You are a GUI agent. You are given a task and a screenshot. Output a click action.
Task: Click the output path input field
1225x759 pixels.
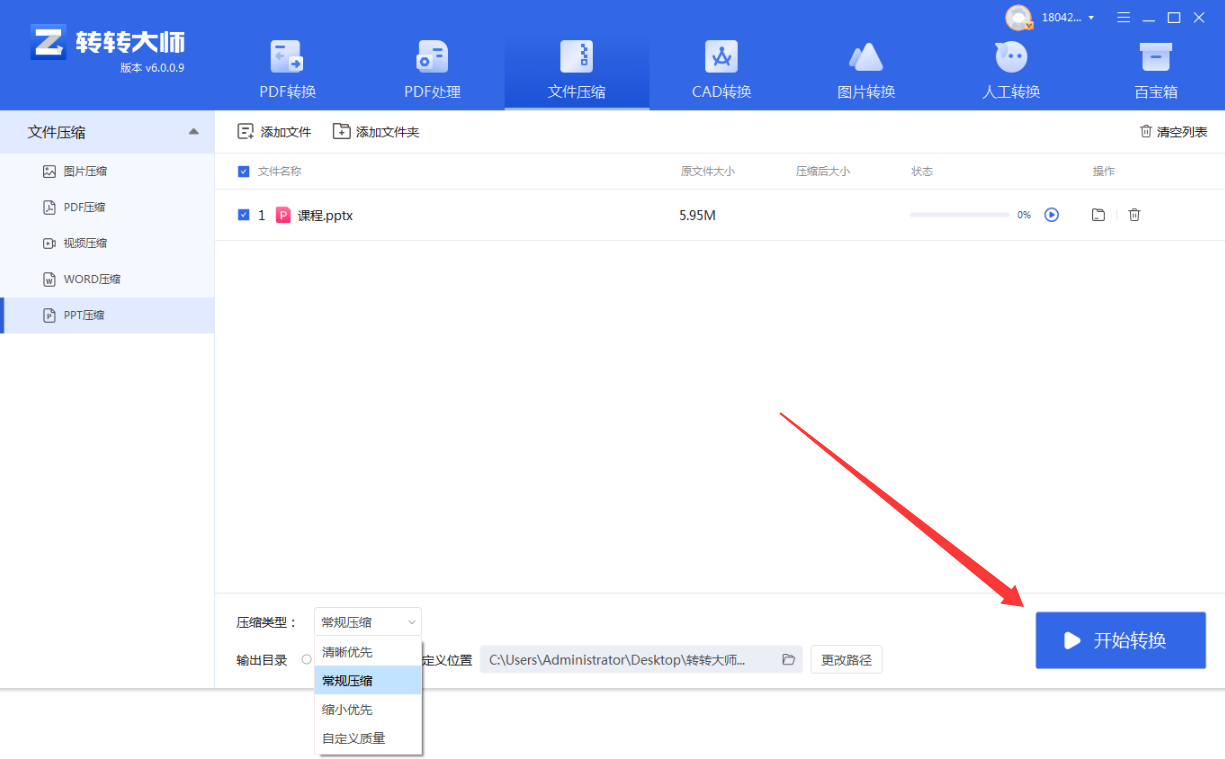click(641, 660)
